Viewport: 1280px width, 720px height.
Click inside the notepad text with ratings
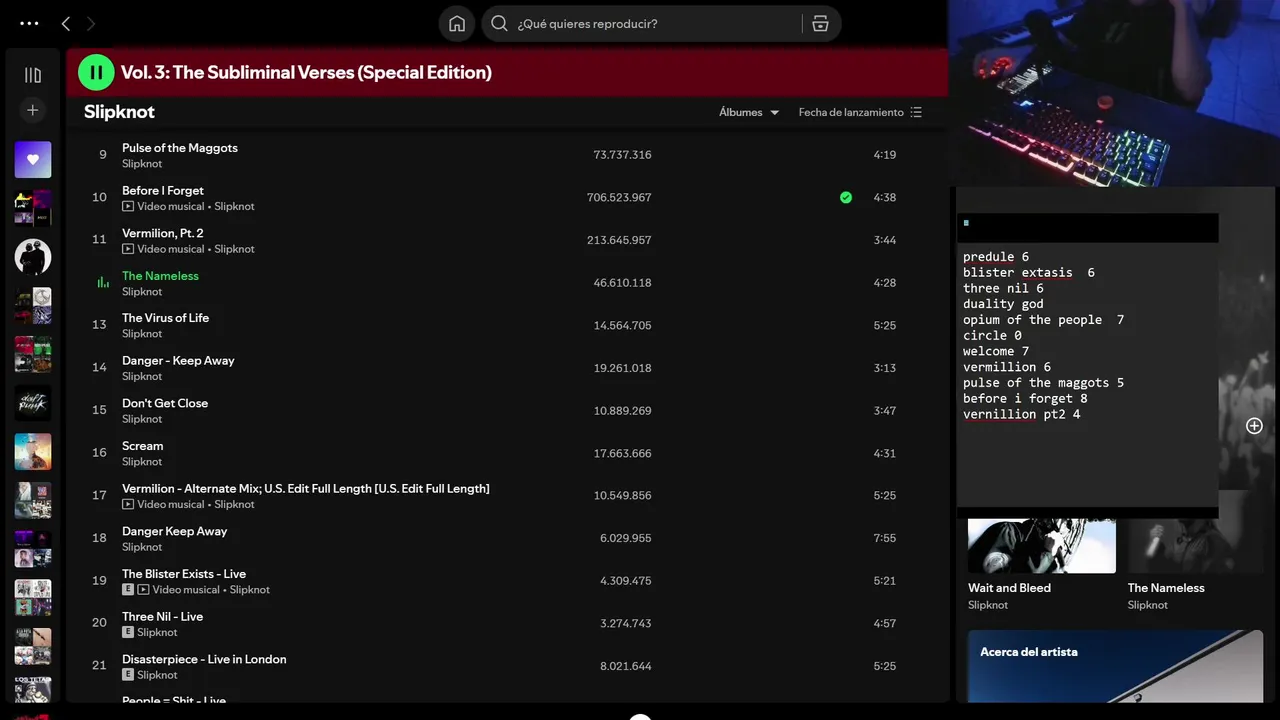[x=1087, y=374]
